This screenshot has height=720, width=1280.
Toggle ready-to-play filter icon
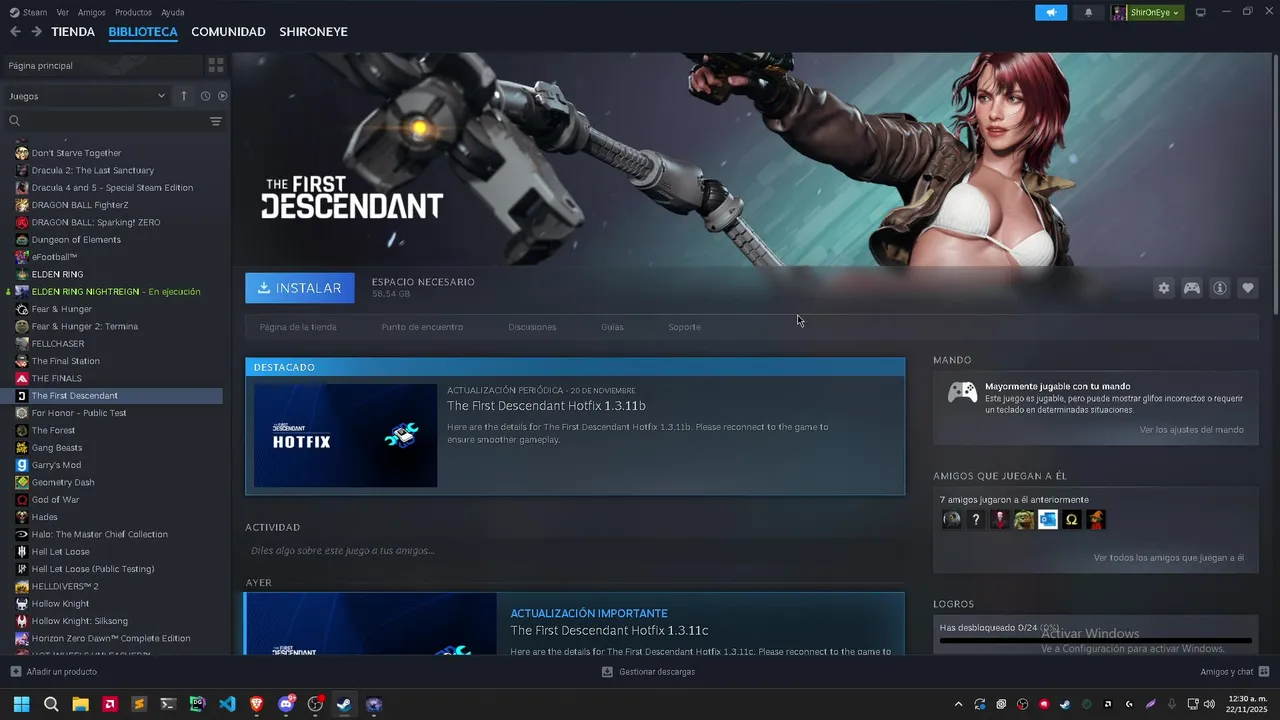[x=223, y=96]
